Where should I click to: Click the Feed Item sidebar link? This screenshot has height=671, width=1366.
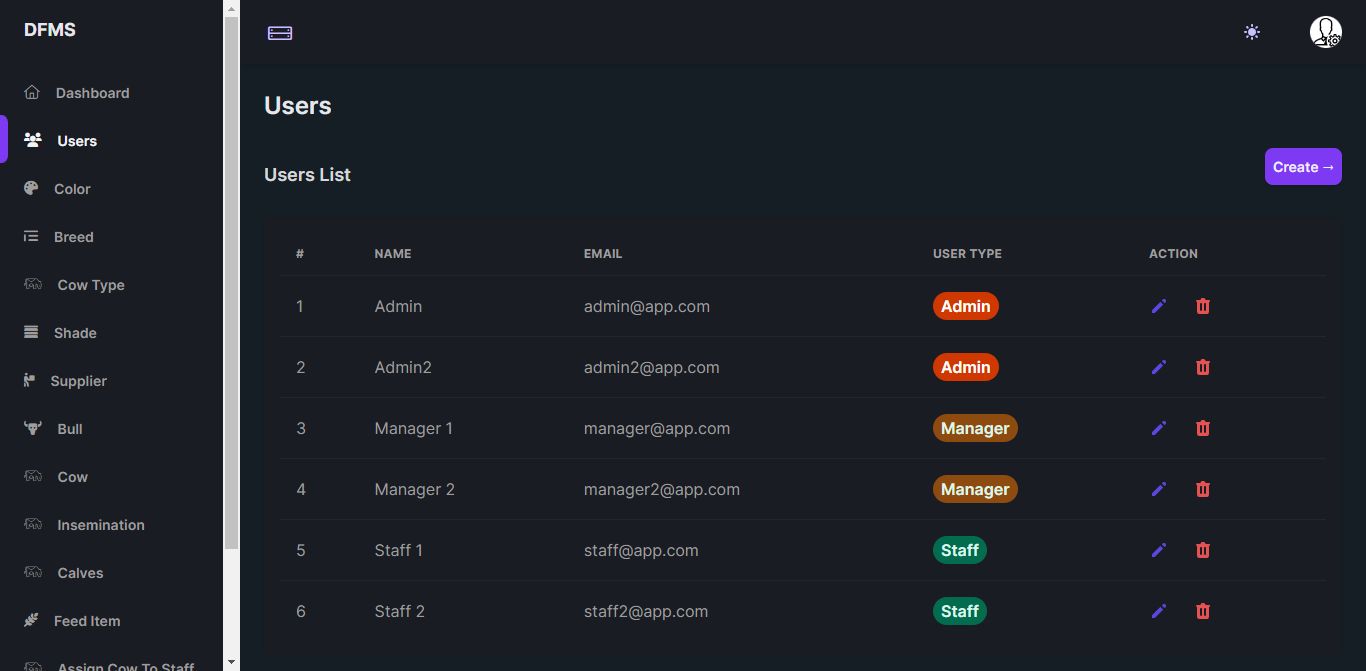pos(86,621)
